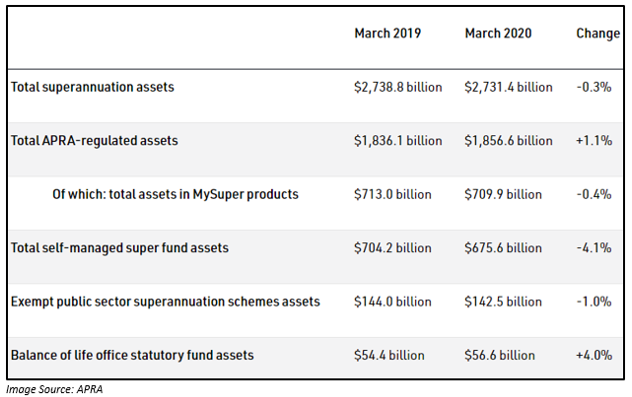This screenshot has width=632, height=397.
Task: Select the Total APRA-regulated assets label
Action: click(x=94, y=141)
